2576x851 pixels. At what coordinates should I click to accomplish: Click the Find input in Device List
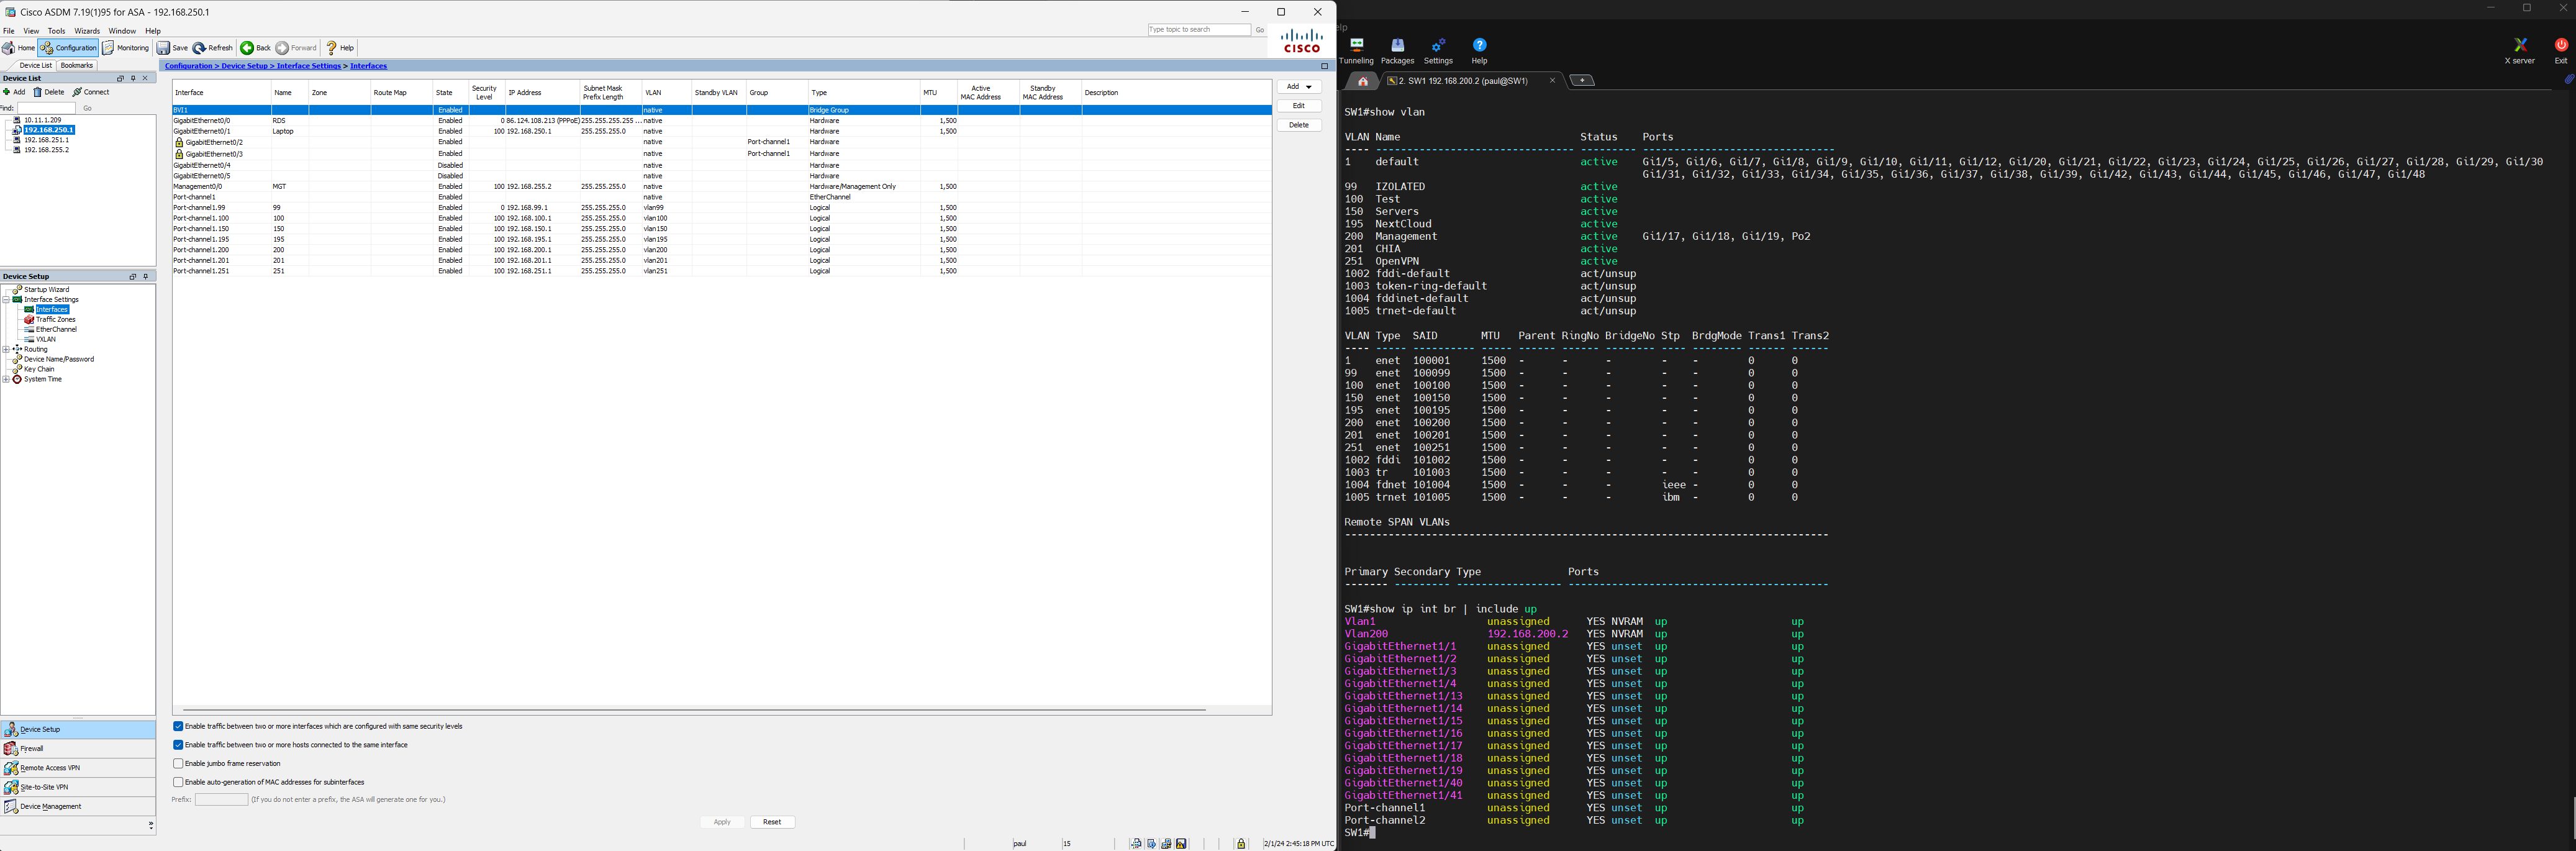[46, 108]
